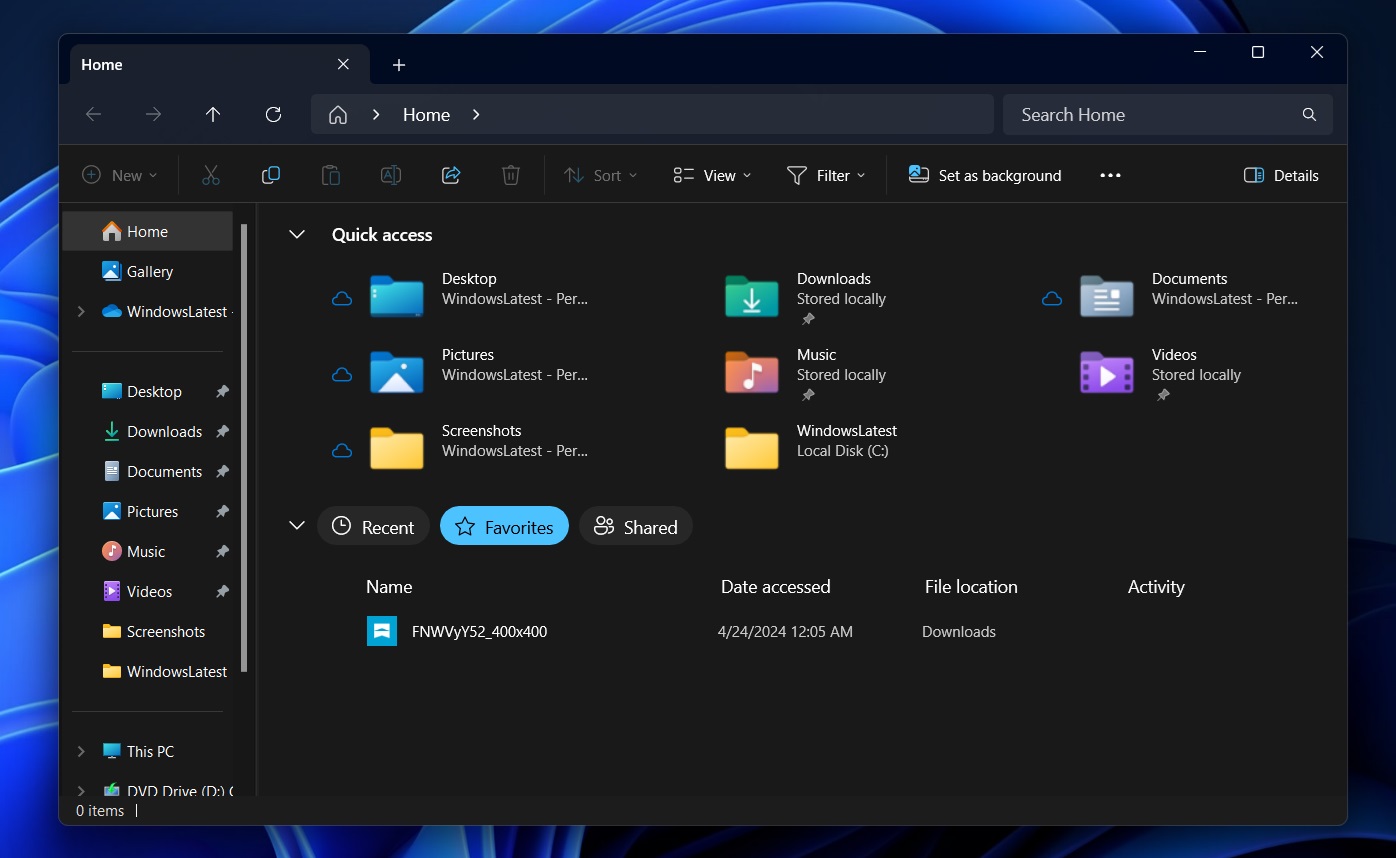The width and height of the screenshot is (1396, 858).
Task: Click the File location column header
Action: click(x=971, y=587)
